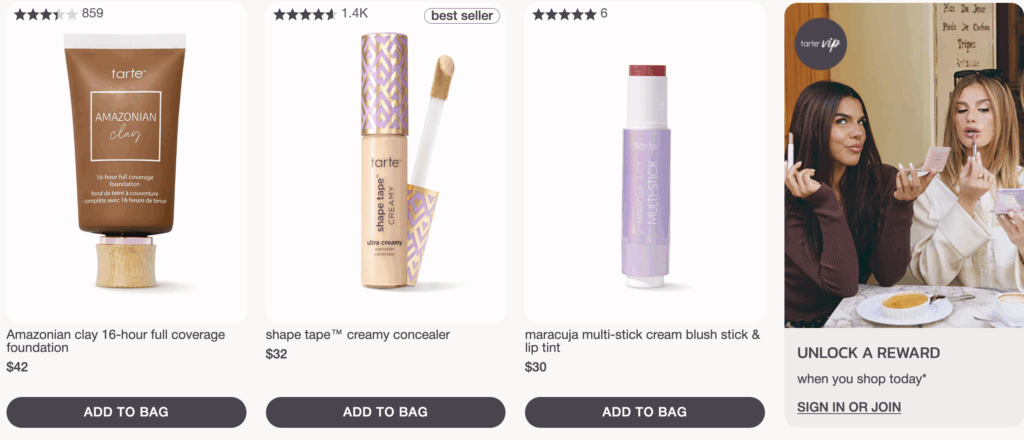The width and height of the screenshot is (1024, 440).
Task: Click the maracuja multi-stick five-star rating
Action: (564, 15)
